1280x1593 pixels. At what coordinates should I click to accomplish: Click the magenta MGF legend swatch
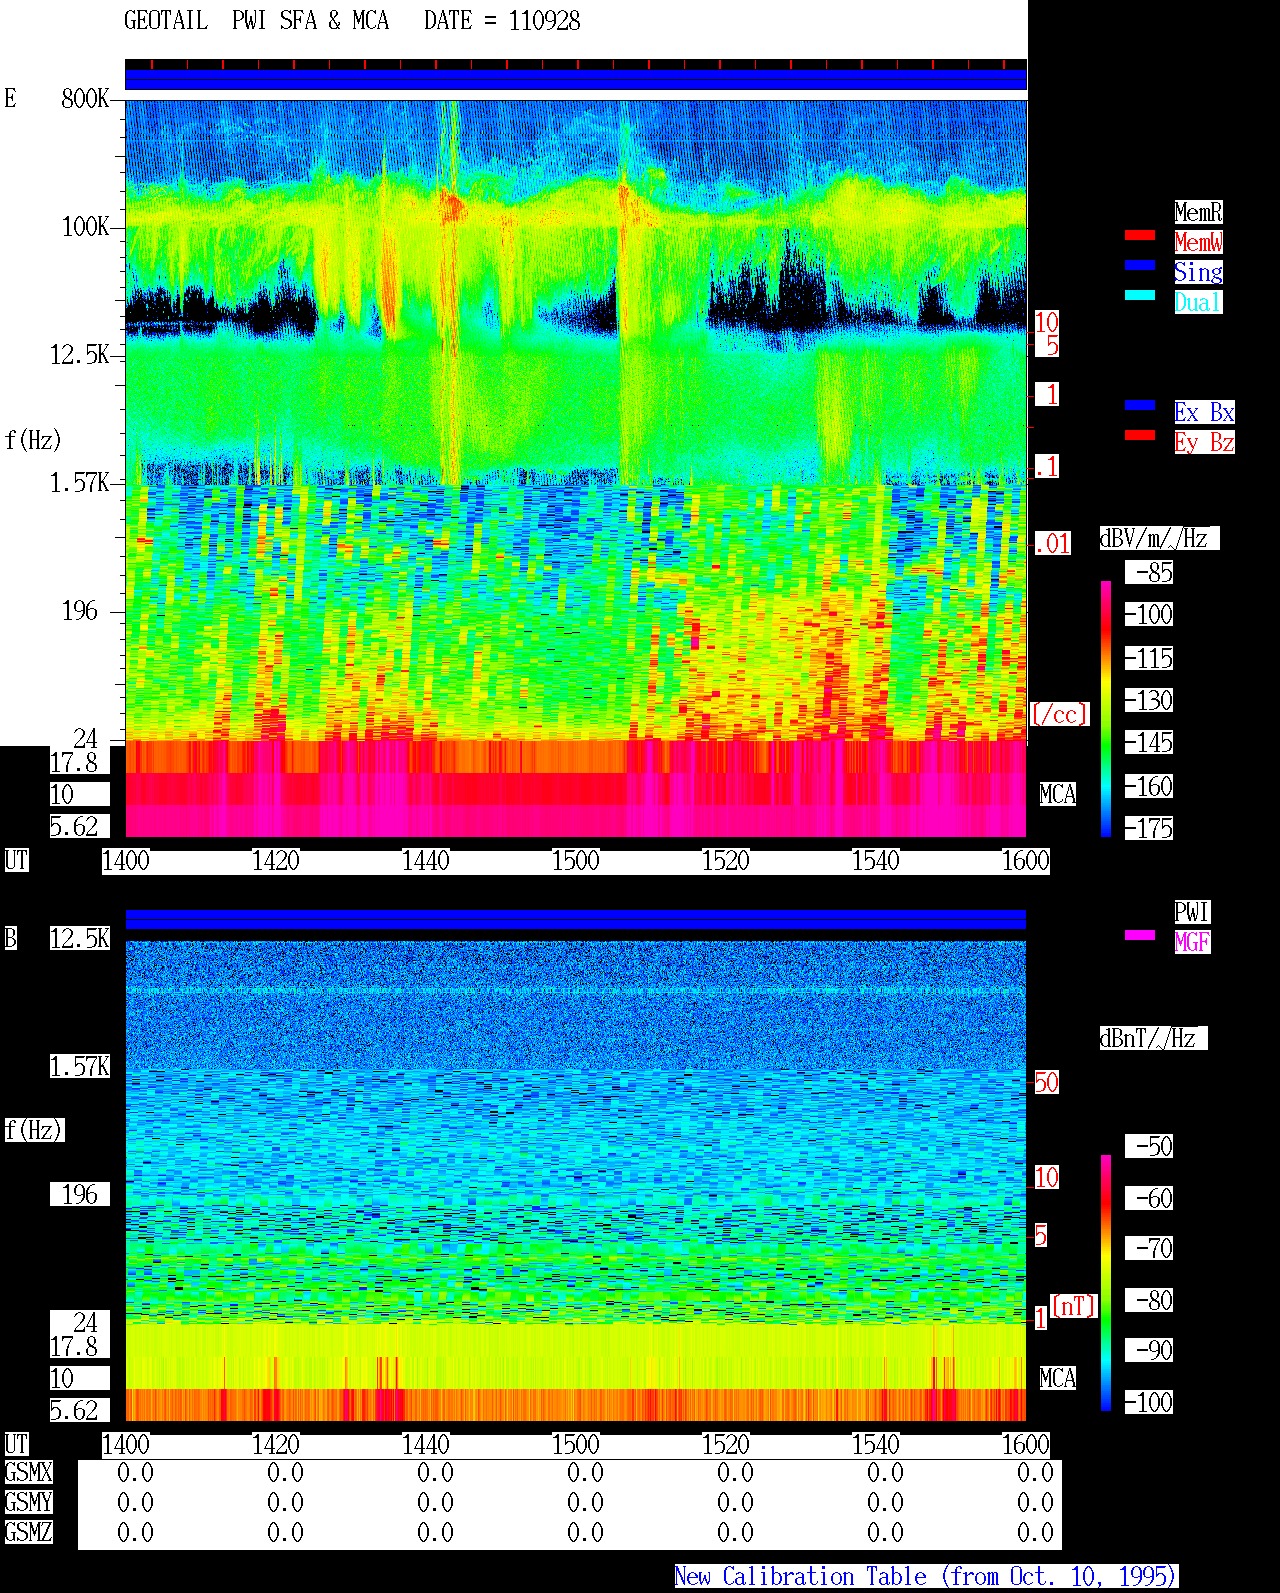1140,935
